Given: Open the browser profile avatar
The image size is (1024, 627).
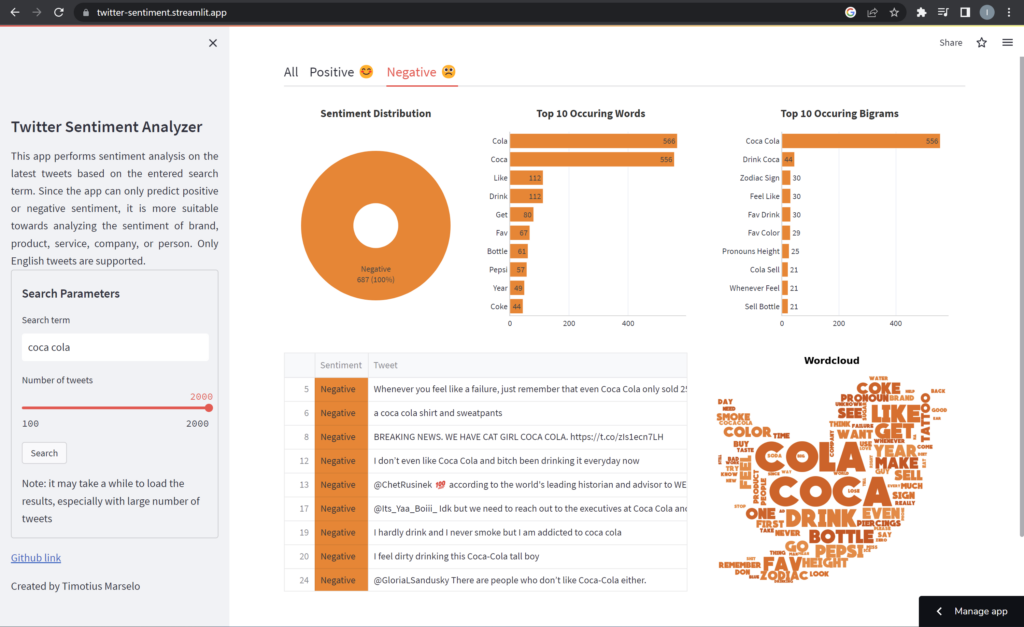Looking at the screenshot, I should click(x=987, y=13).
